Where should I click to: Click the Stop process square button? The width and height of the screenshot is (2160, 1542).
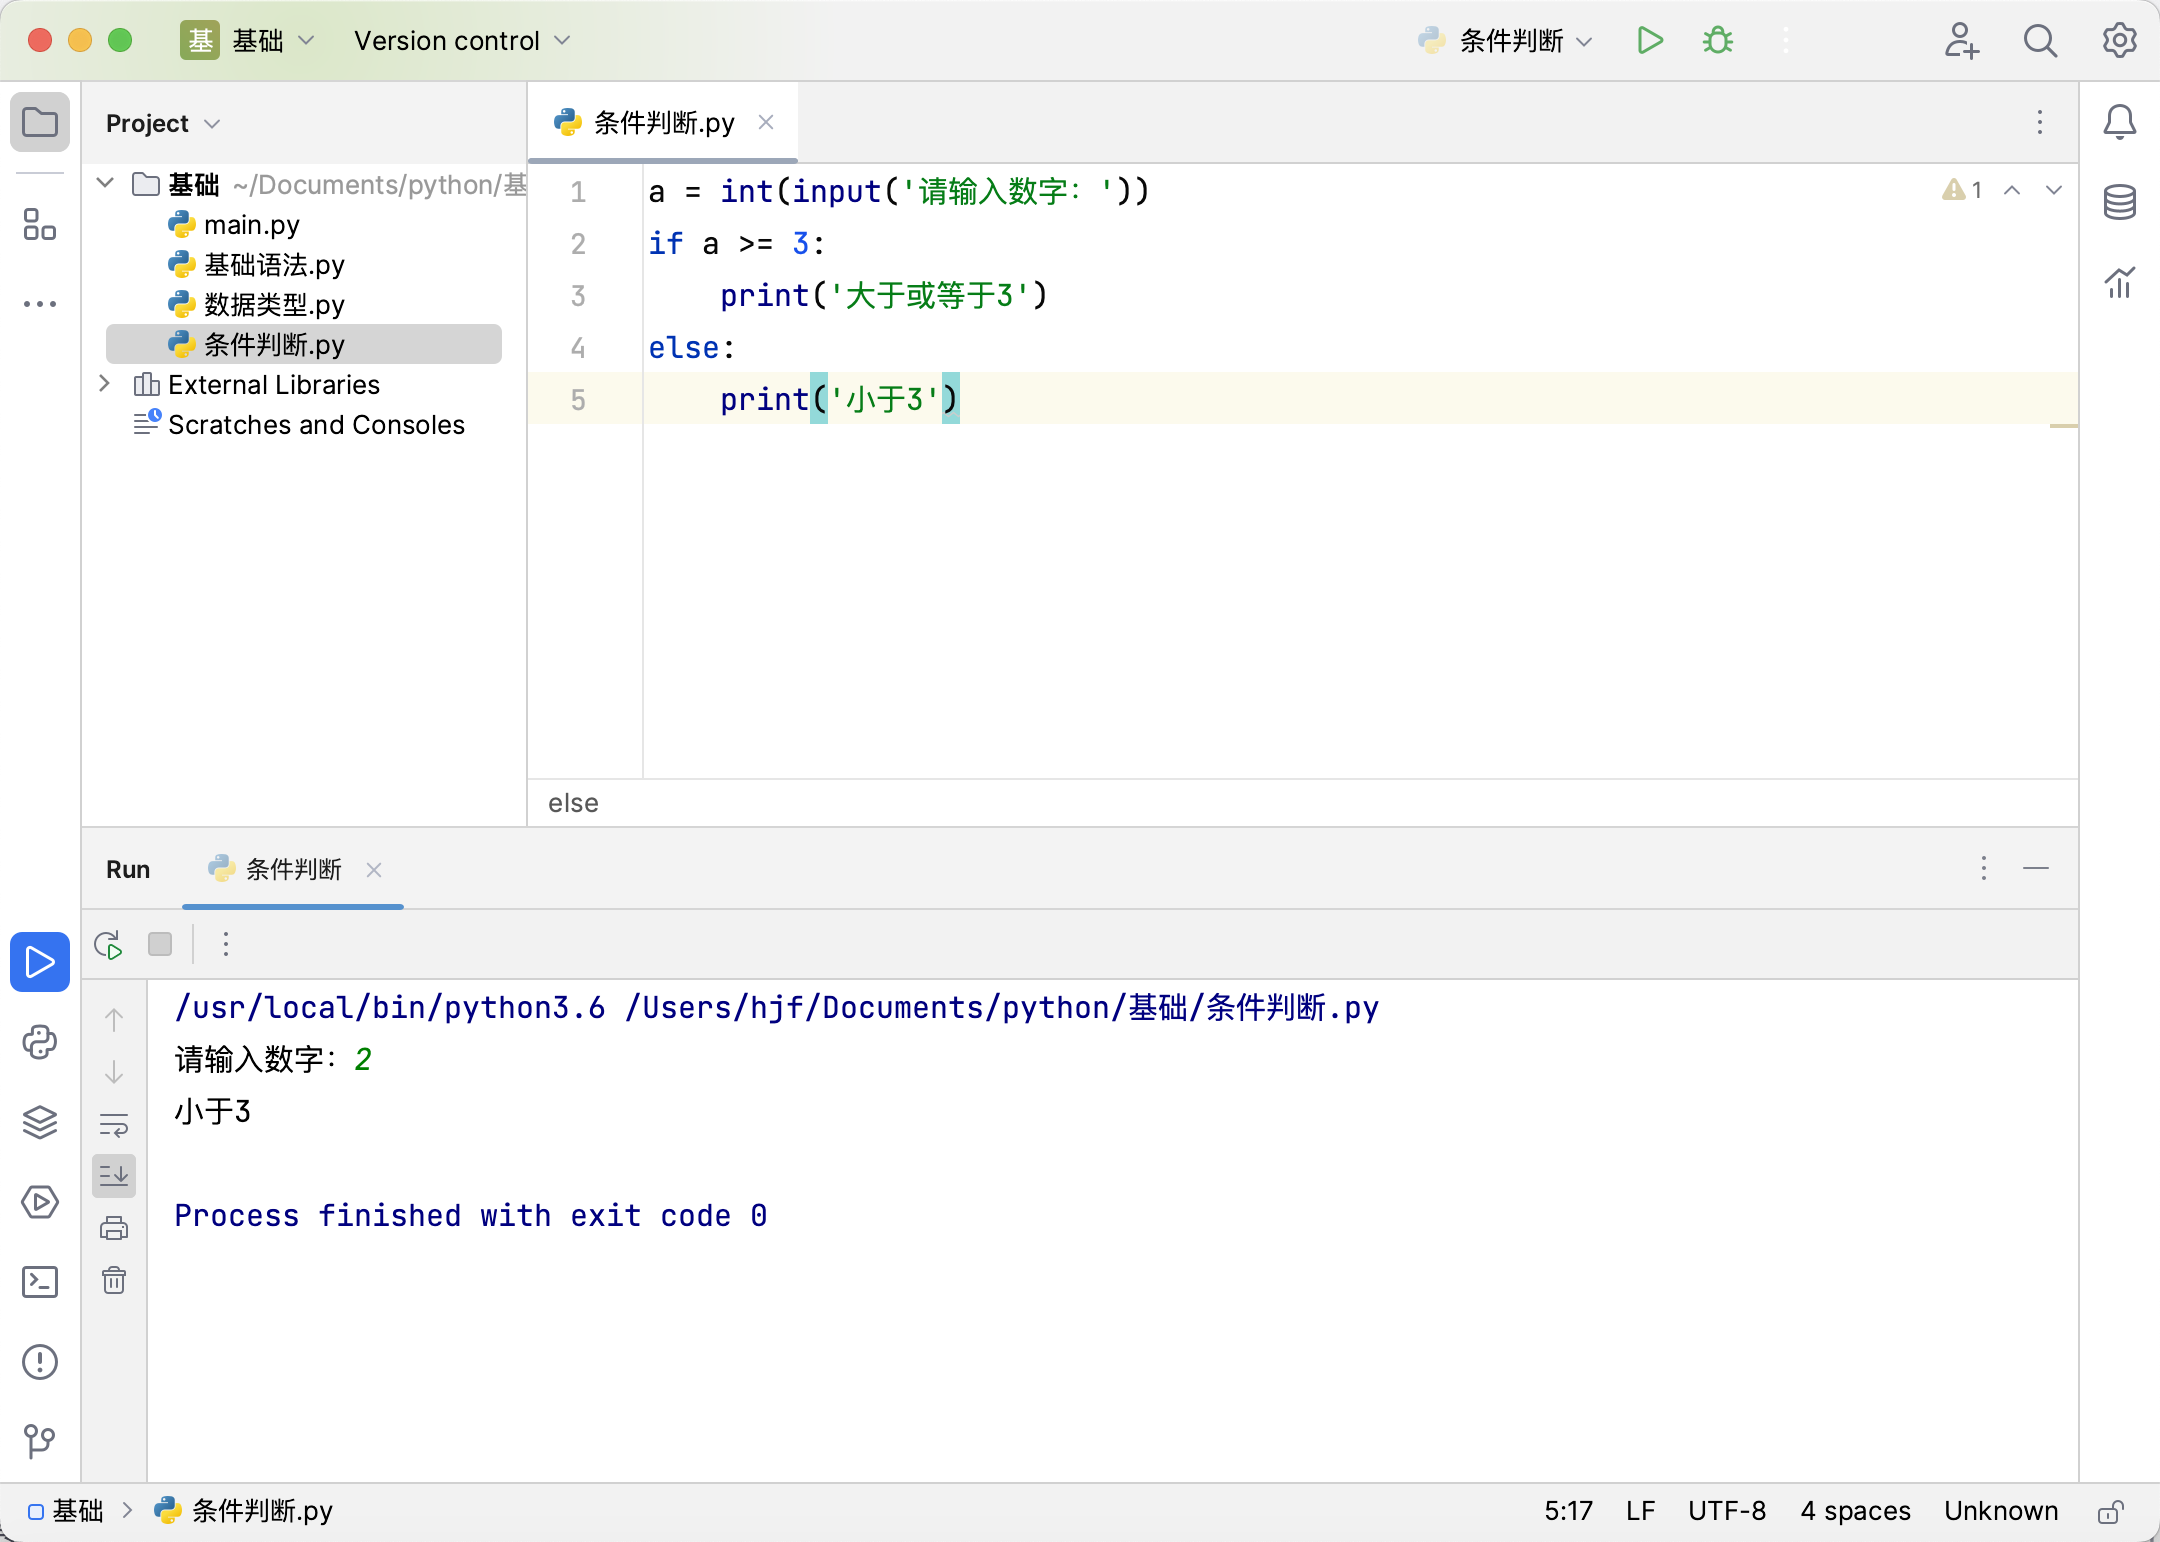point(160,945)
